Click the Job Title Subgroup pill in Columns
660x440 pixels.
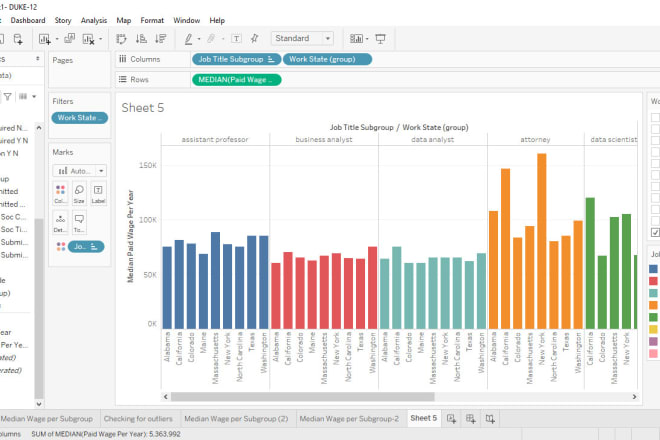pos(237,59)
